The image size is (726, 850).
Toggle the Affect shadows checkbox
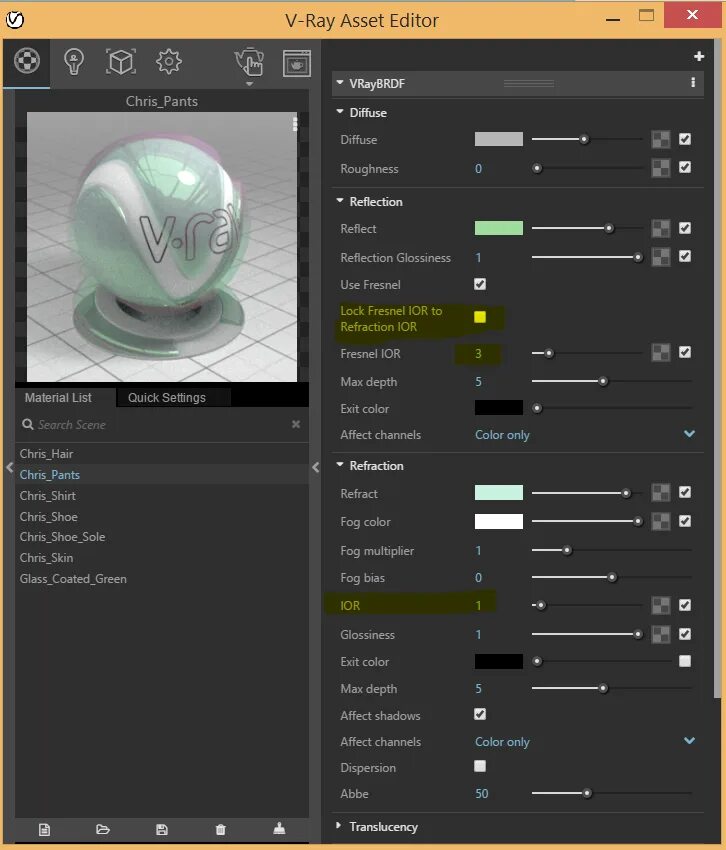(x=480, y=714)
